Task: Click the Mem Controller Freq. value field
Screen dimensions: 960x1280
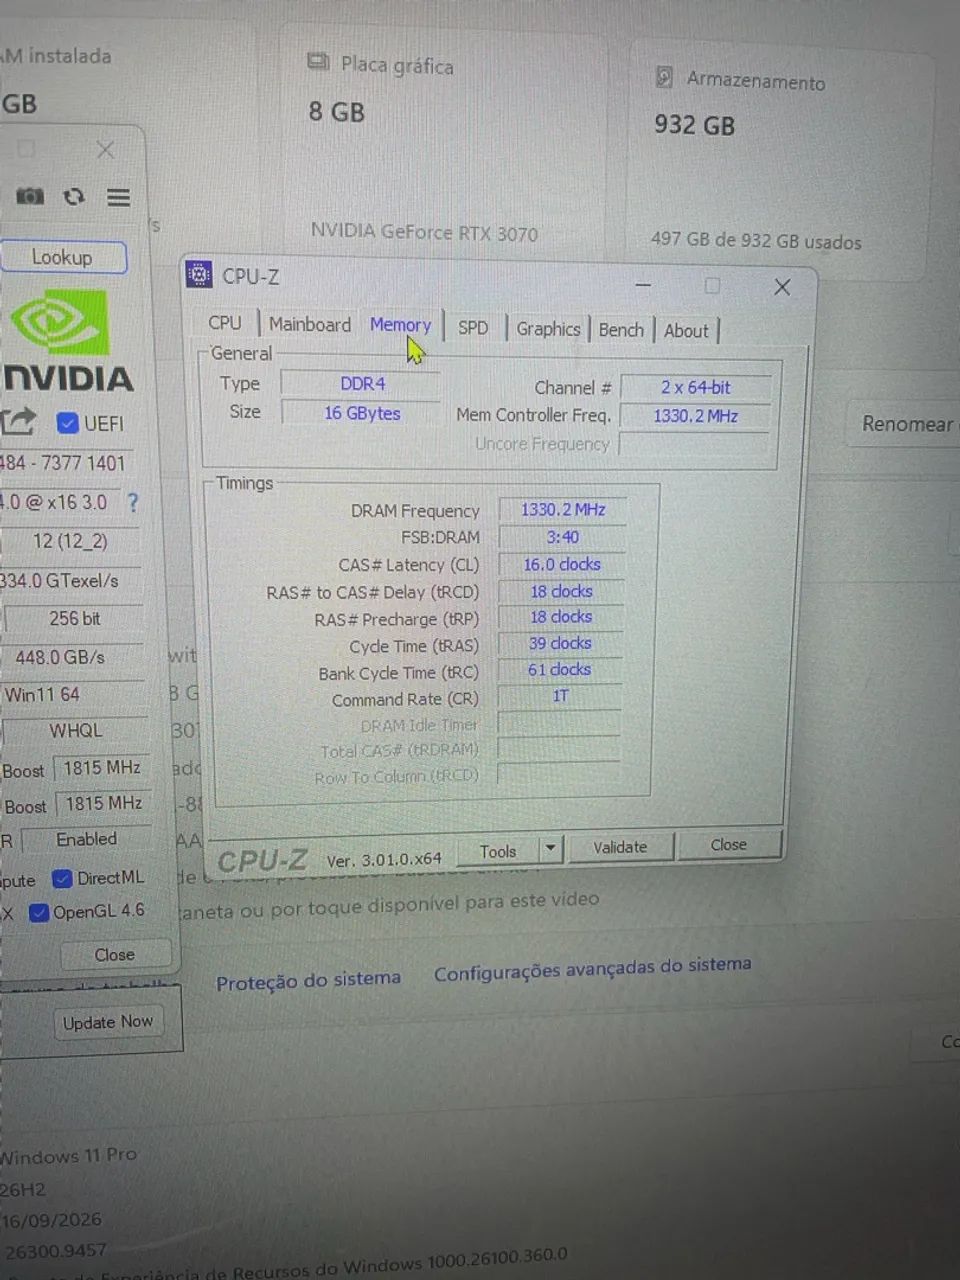Action: click(x=695, y=416)
